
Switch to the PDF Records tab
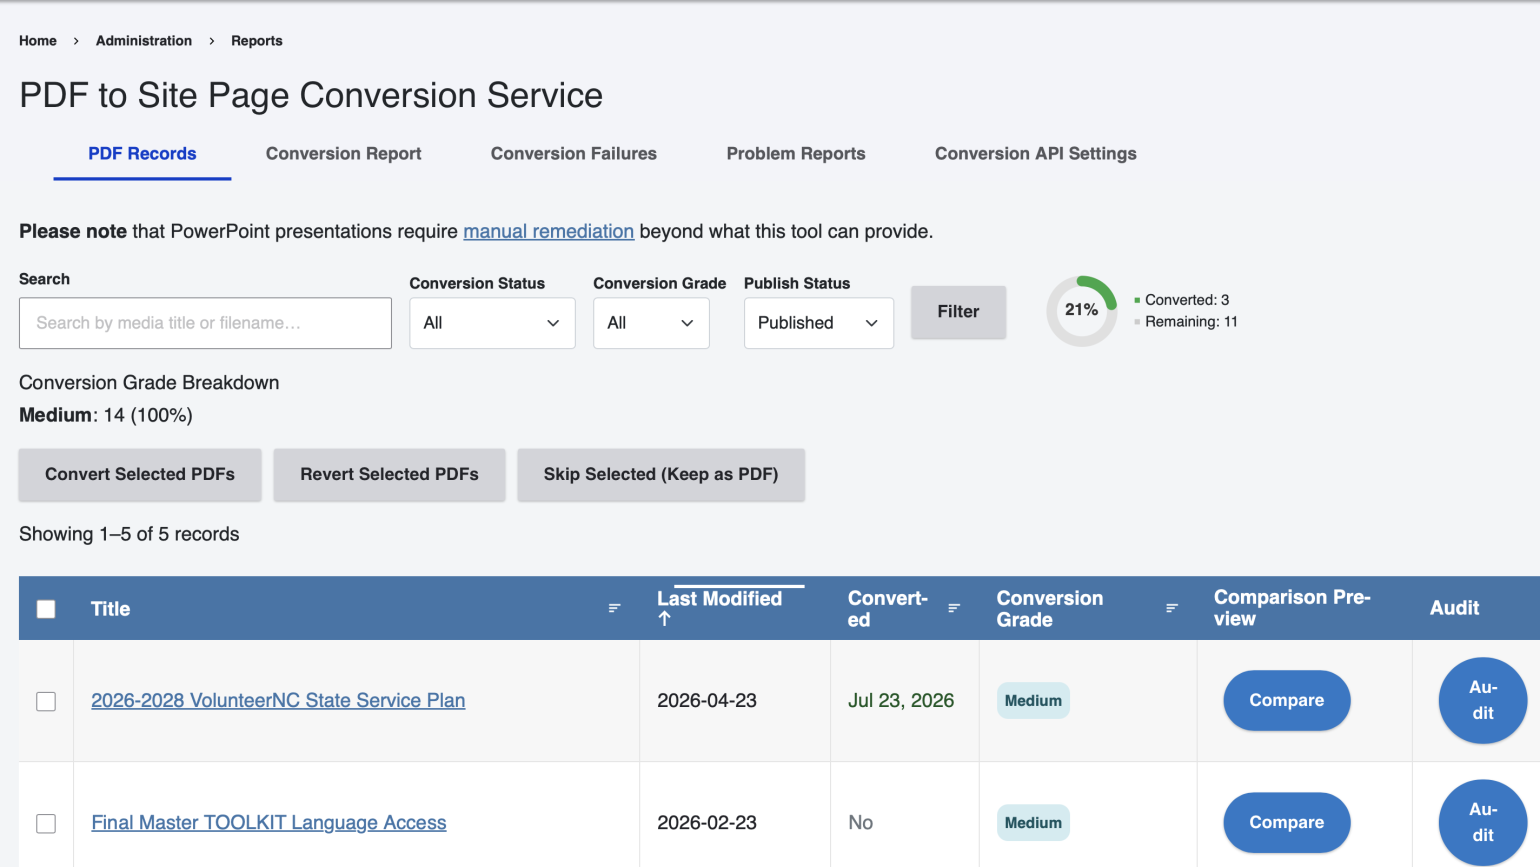pos(142,154)
